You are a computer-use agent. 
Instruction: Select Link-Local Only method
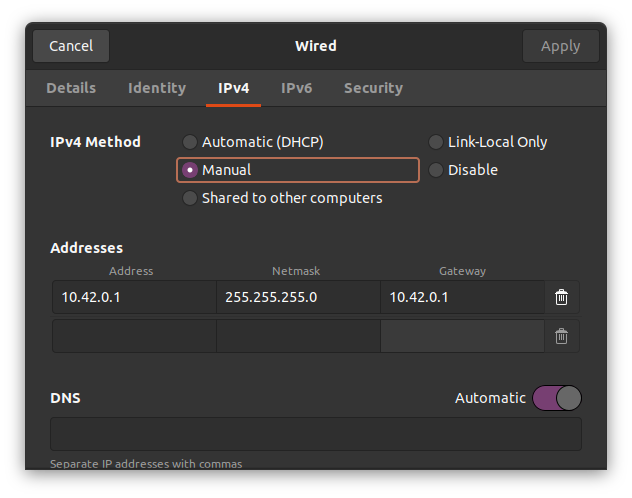click(x=436, y=142)
